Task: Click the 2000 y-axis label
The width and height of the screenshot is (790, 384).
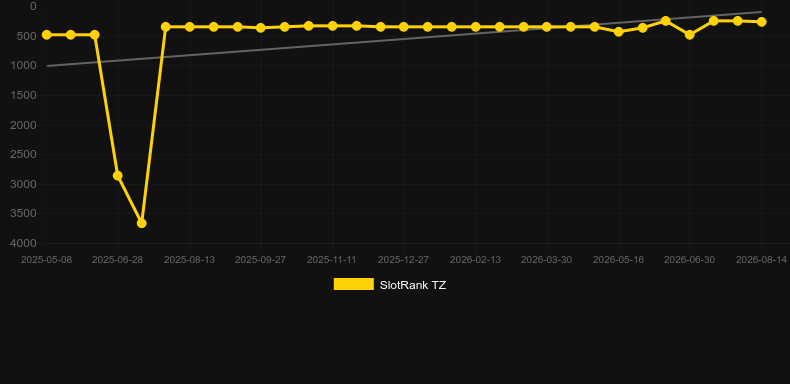Action: pyautogui.click(x=24, y=125)
